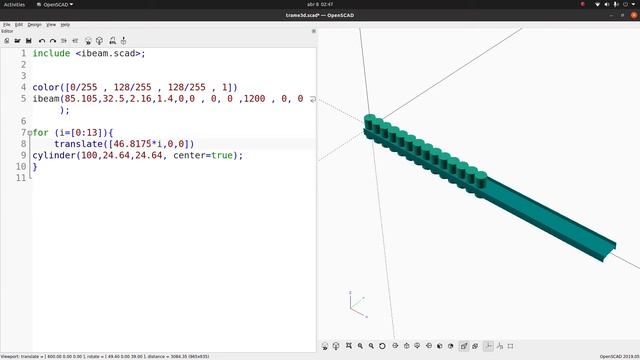
Task: Click the Viewport status text at bottom
Action: [105, 357]
